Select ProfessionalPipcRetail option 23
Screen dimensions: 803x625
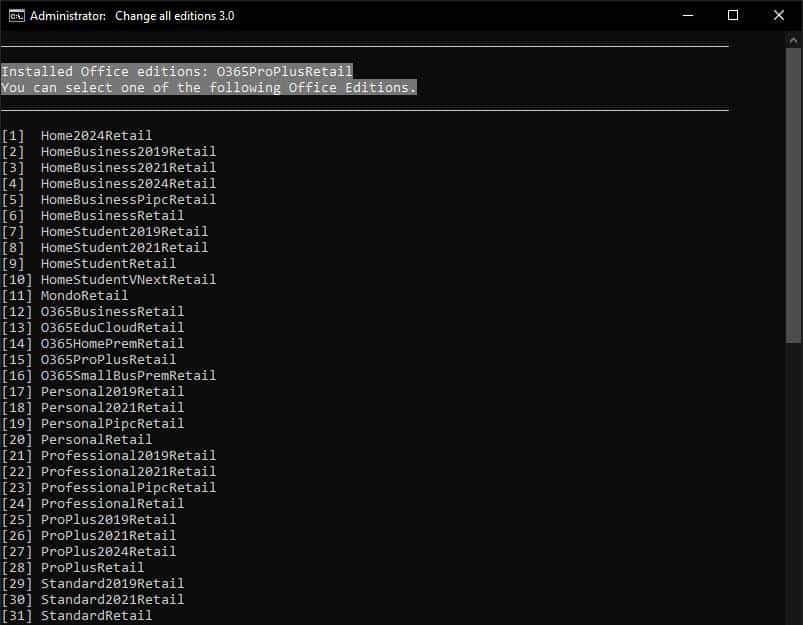point(128,487)
